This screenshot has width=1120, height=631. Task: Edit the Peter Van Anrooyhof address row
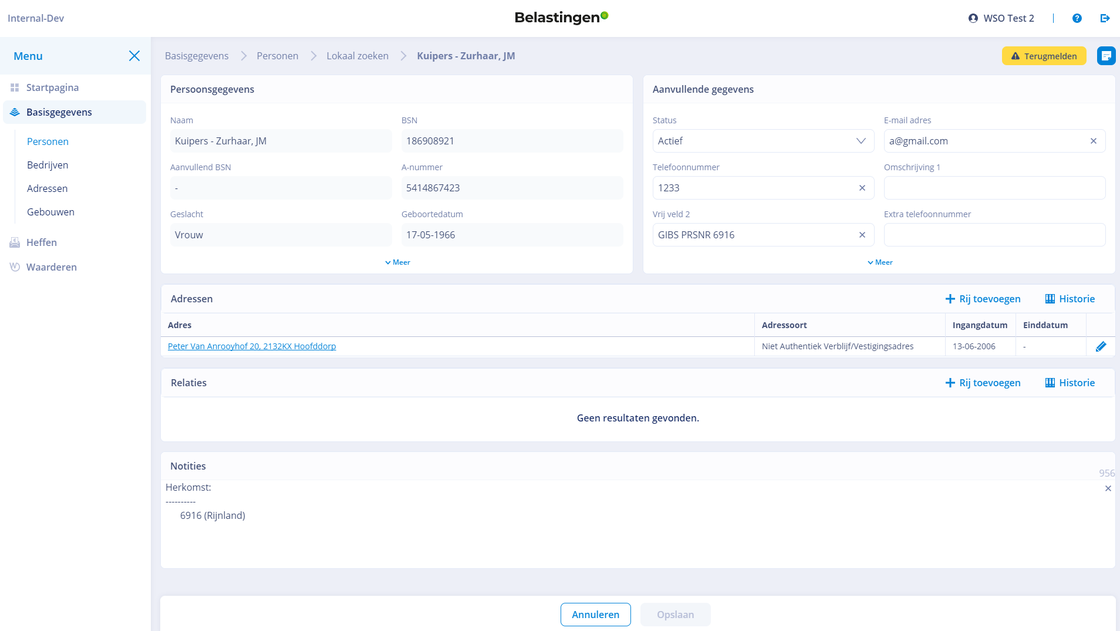(1101, 347)
